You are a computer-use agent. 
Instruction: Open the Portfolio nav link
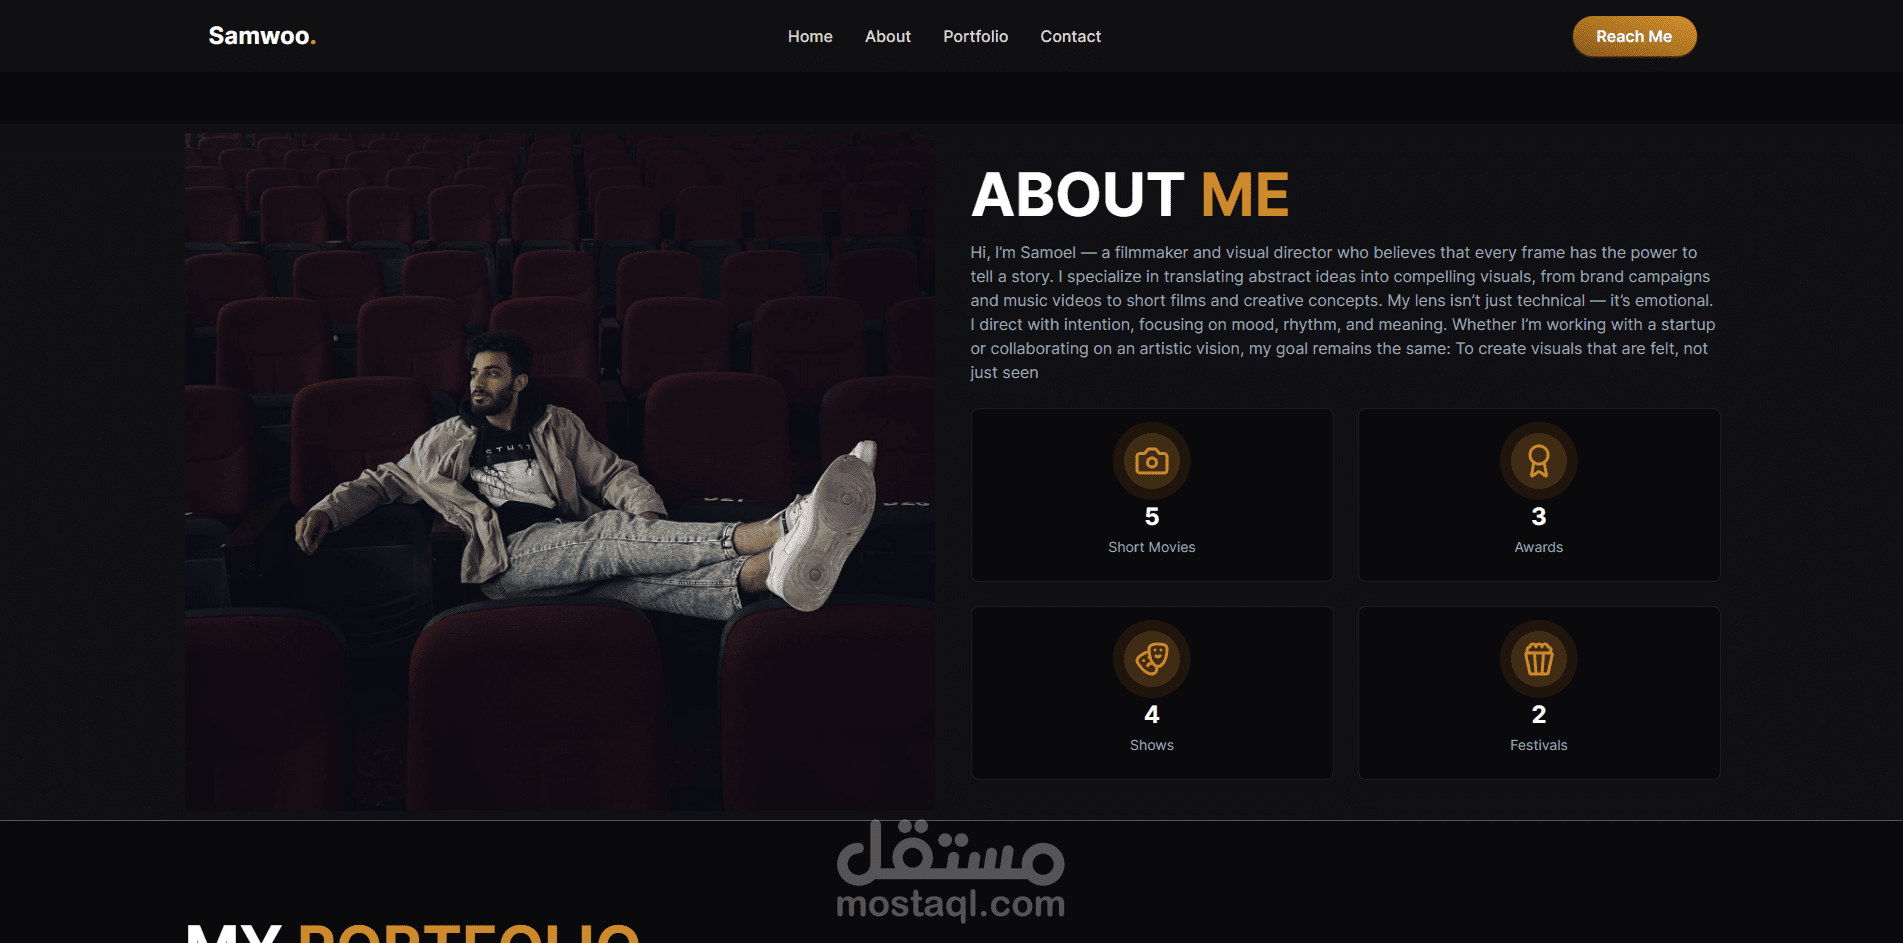coord(975,36)
